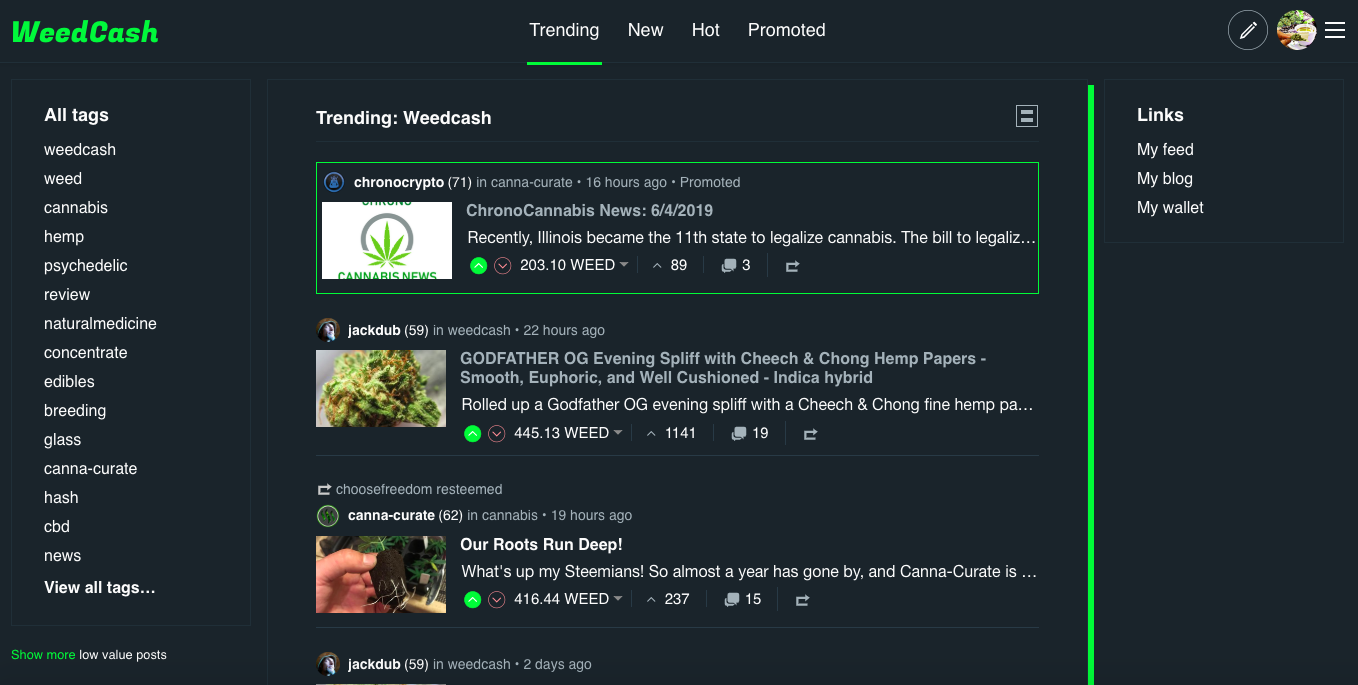Select the hemp tag

point(64,237)
